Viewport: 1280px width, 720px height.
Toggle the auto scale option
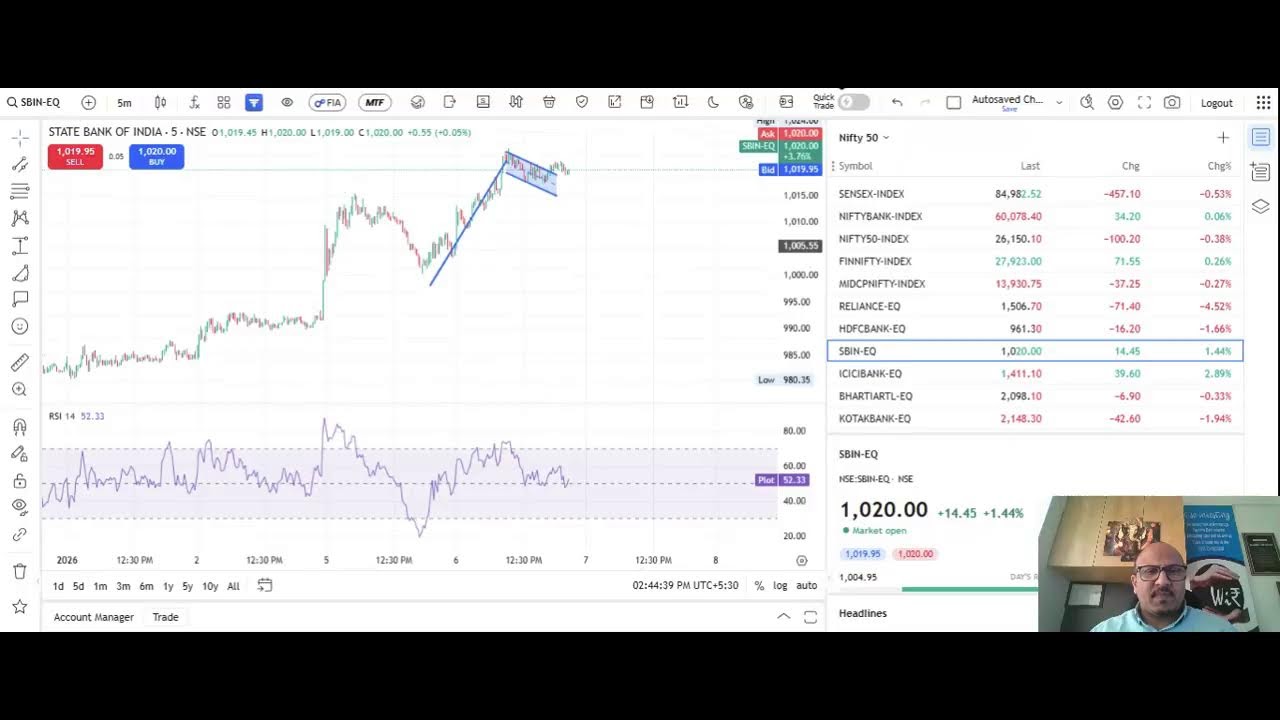806,586
